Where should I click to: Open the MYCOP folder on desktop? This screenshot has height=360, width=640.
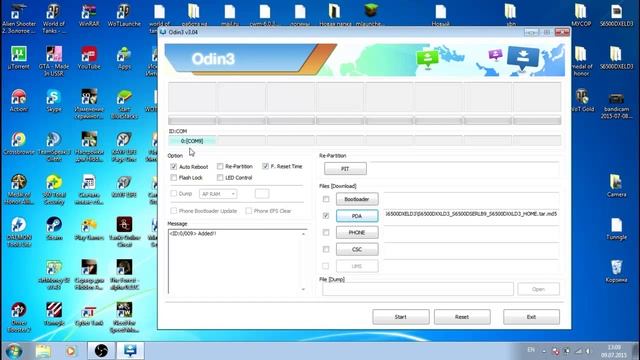tap(581, 16)
